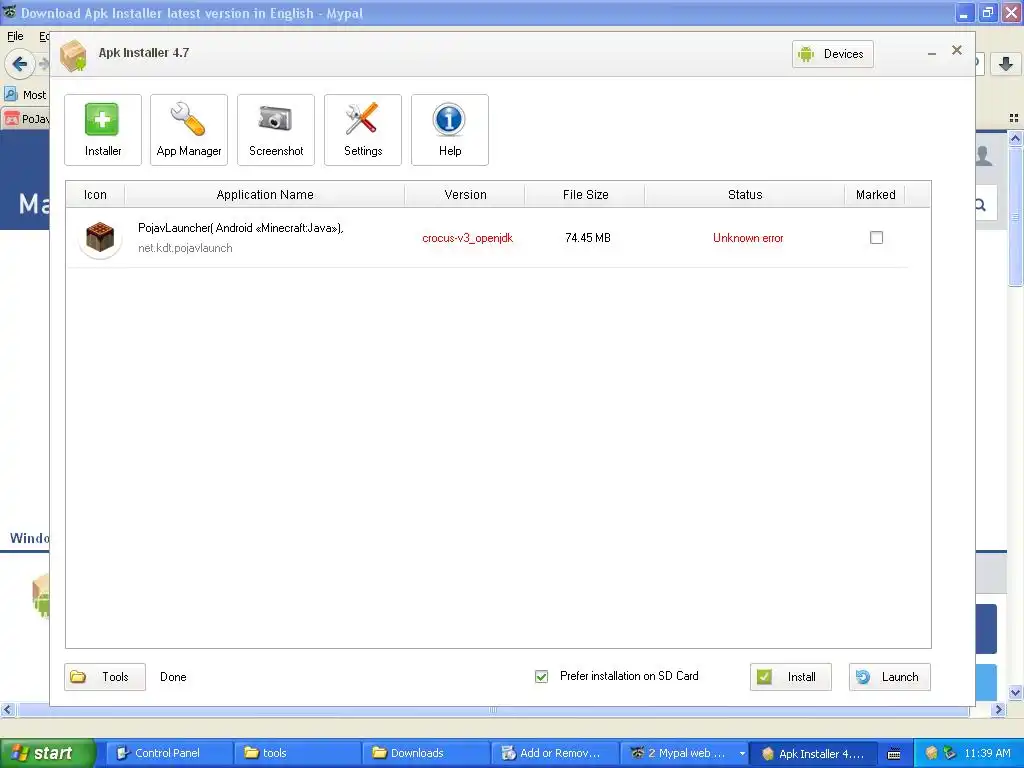Click the Install button
1024x768 pixels.
(790, 677)
